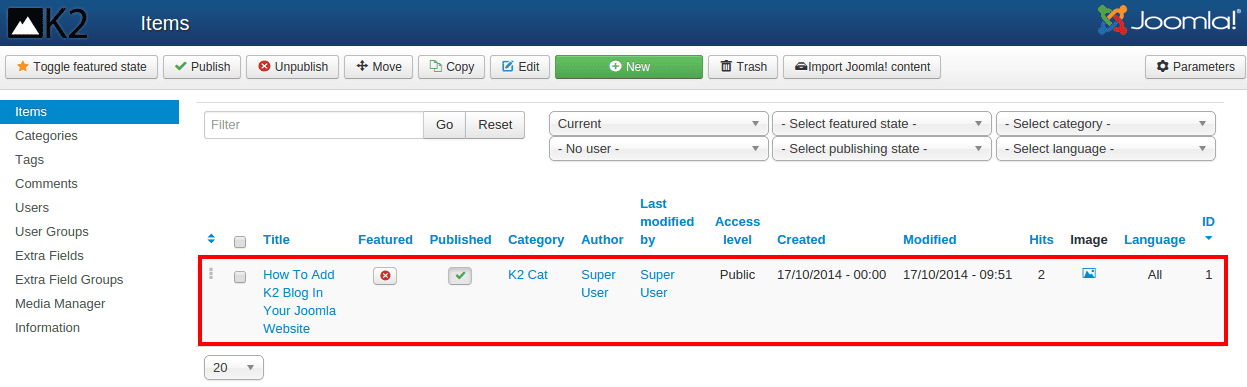Image resolution: width=1247 pixels, height=387 pixels.
Task: Open the Current state dropdown
Action: [x=659, y=124]
